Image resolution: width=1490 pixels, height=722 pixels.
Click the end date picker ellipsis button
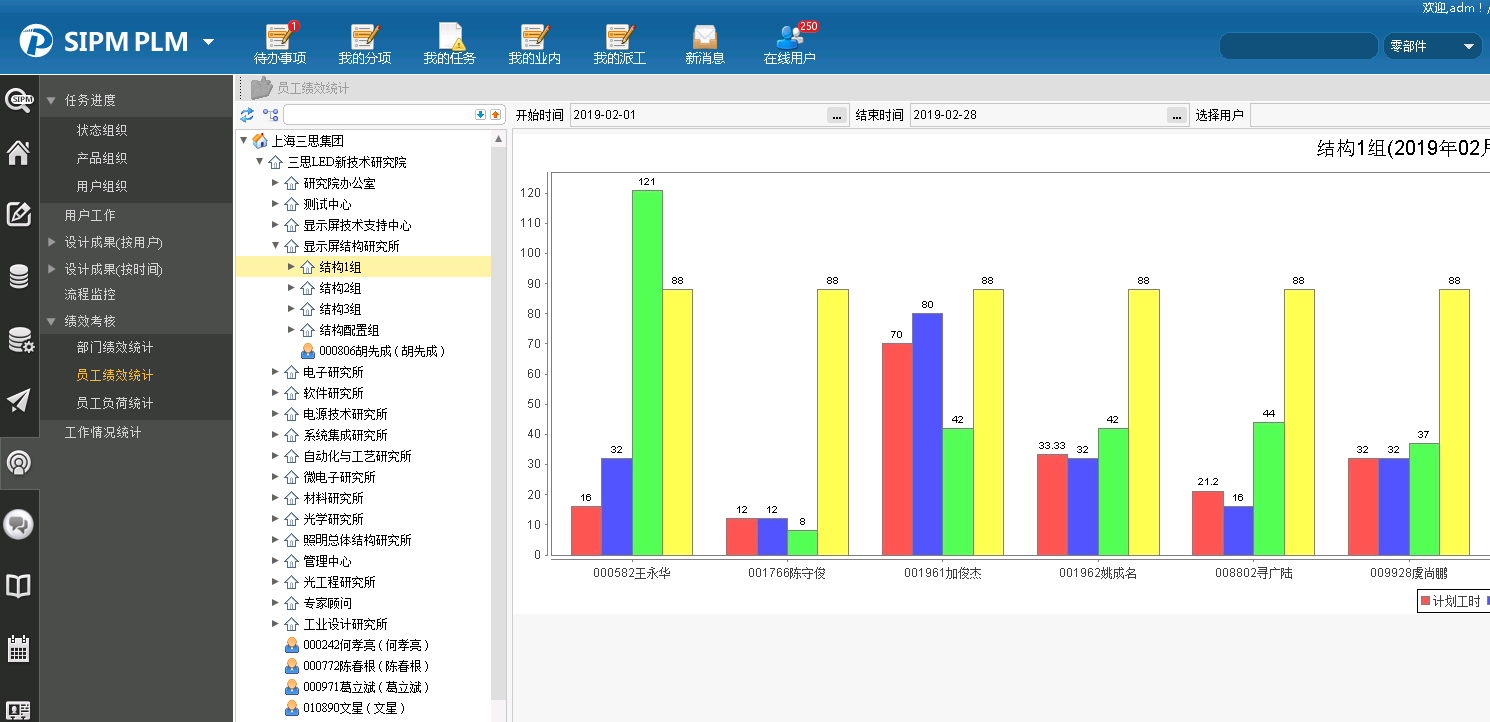(x=1176, y=116)
